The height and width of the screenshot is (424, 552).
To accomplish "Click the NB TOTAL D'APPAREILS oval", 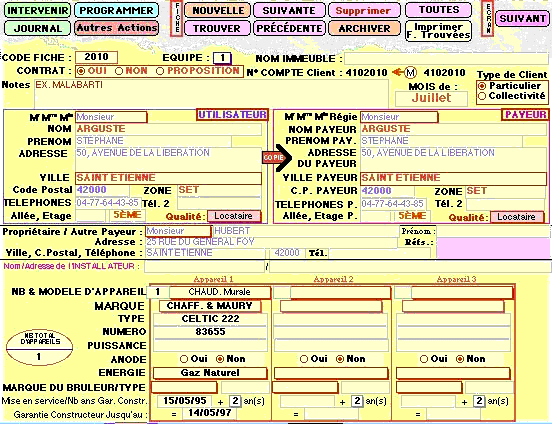I will 39,347.
